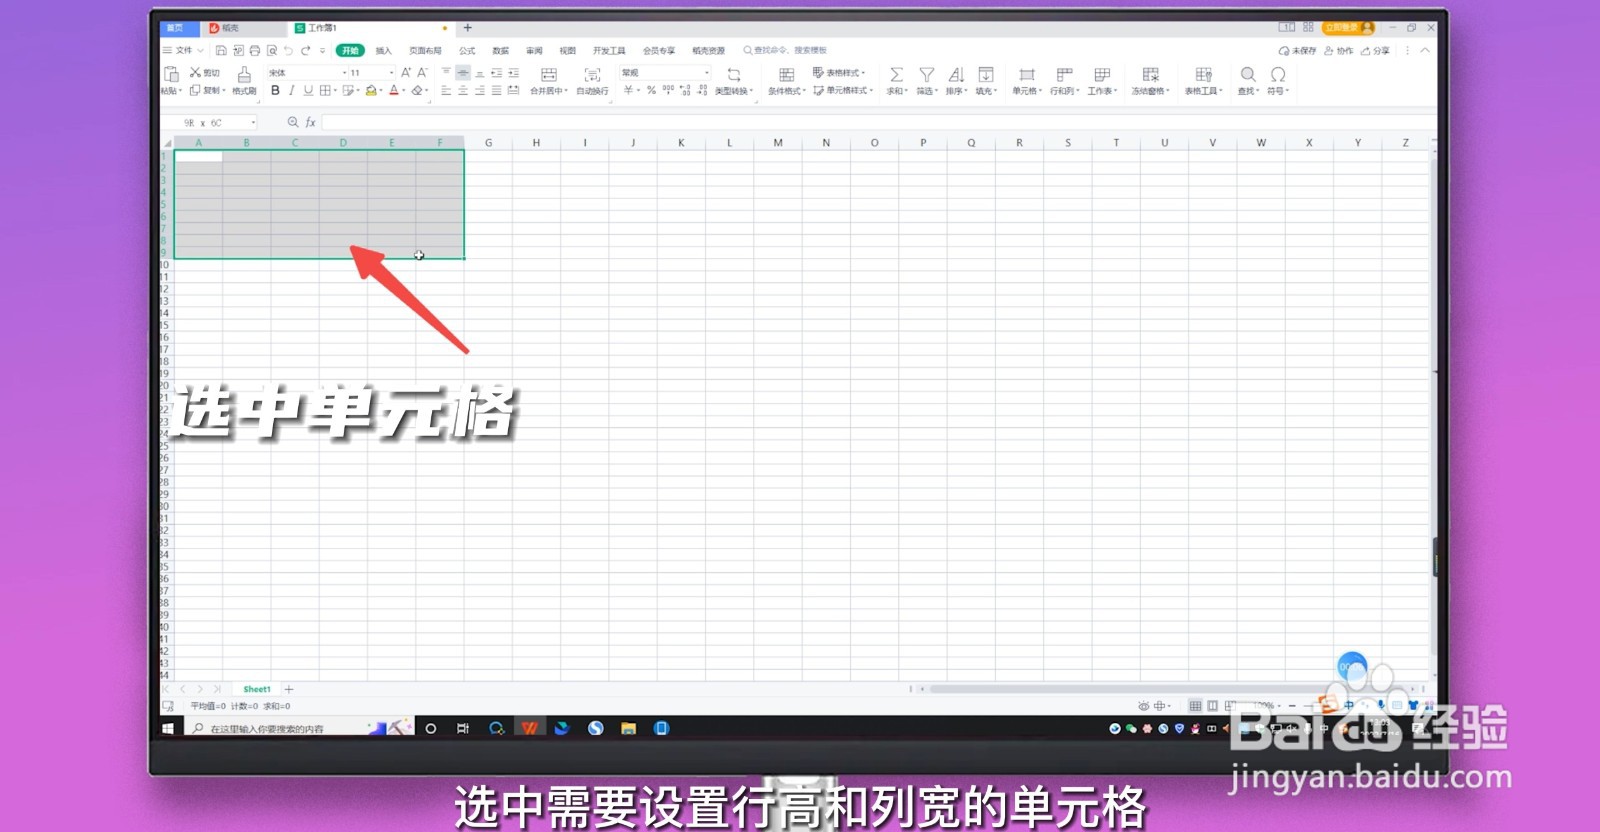
Task: Click the Wrap Text (自动换行) icon
Action: pos(592,74)
